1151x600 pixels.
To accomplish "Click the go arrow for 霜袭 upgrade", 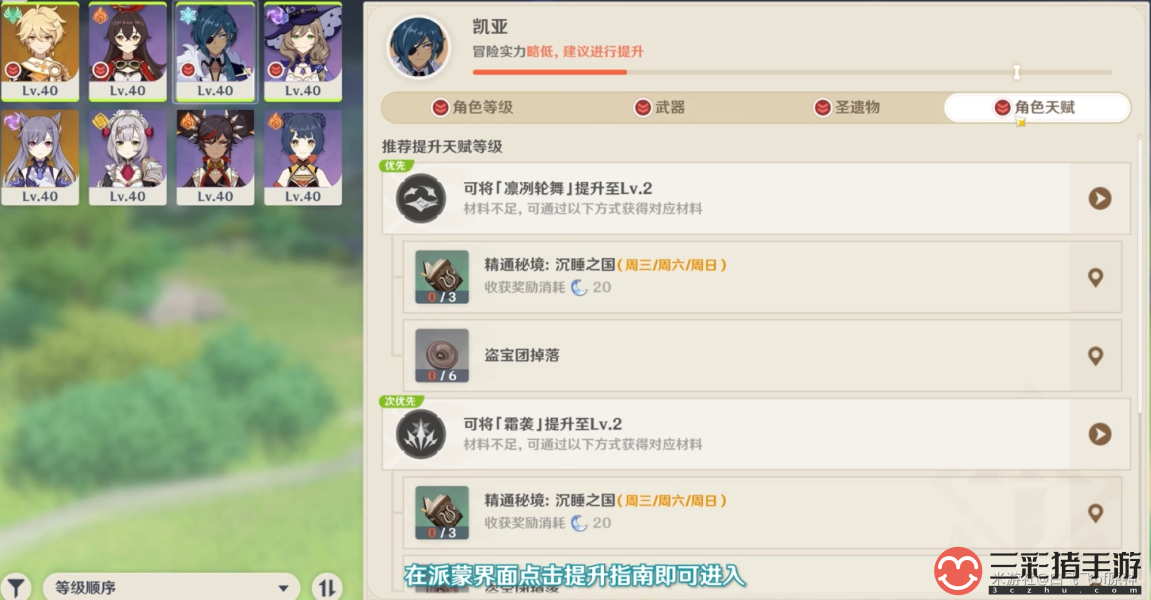I will click(1100, 434).
